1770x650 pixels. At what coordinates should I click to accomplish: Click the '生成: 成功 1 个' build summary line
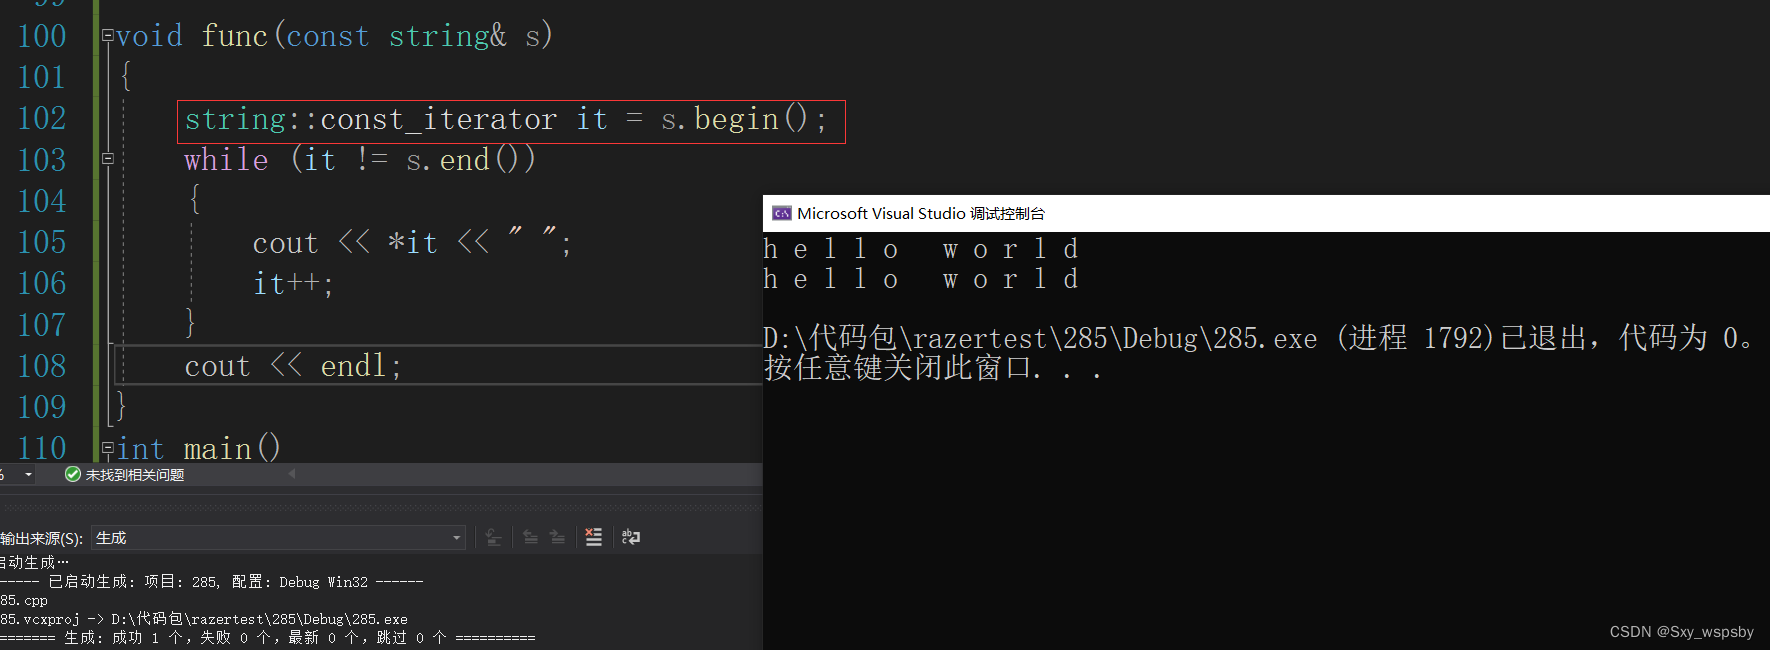268,637
